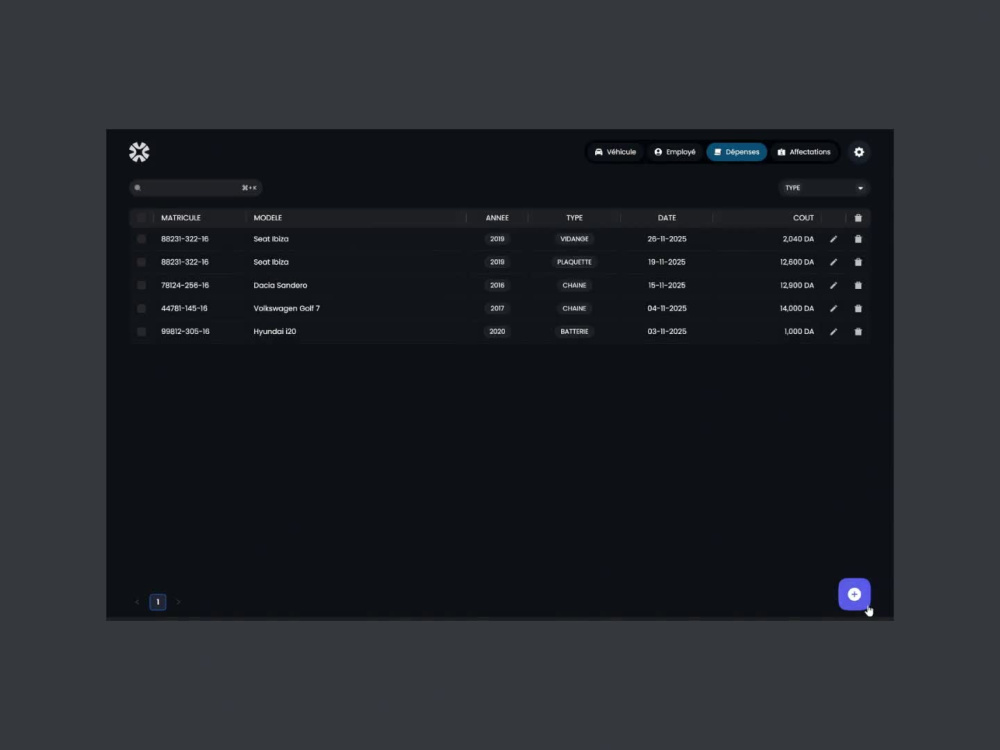Click the trash icon in the table header
This screenshot has height=750, width=1000.
pyautogui.click(x=858, y=217)
